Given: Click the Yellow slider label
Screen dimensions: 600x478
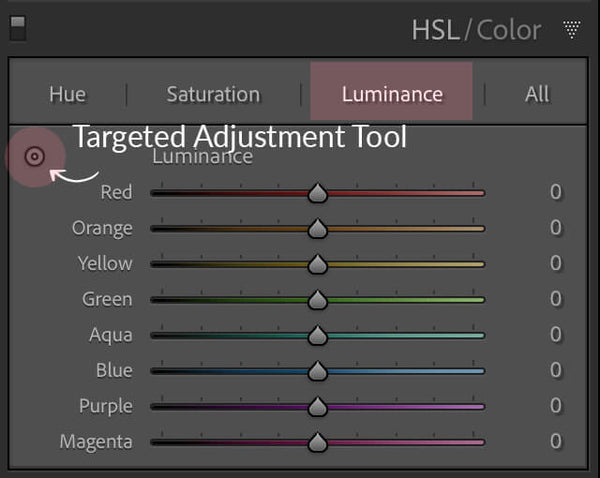Looking at the screenshot, I should 105,263.
